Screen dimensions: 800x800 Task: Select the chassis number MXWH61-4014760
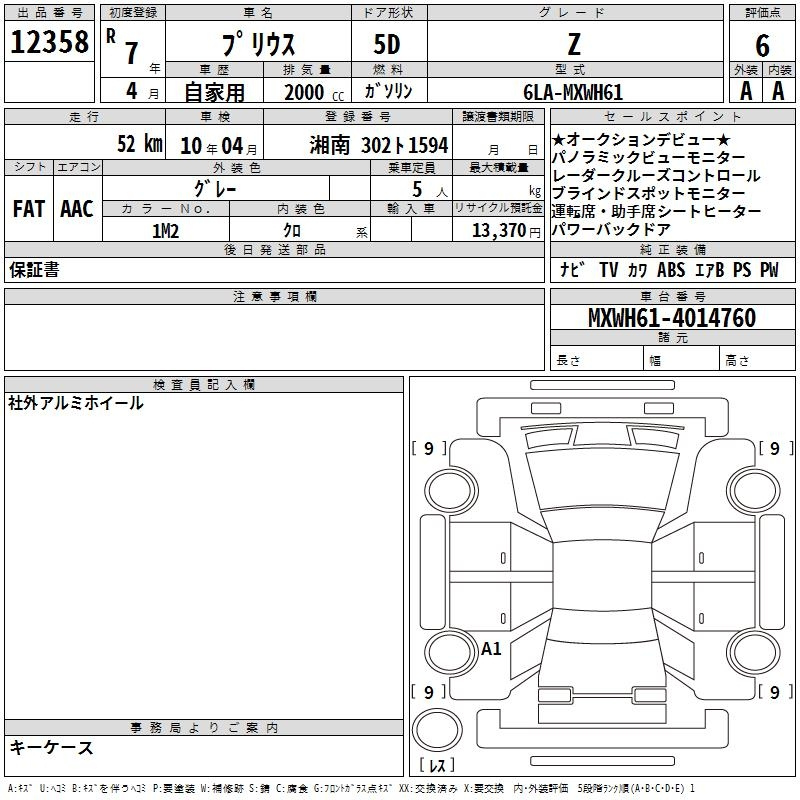(671, 318)
